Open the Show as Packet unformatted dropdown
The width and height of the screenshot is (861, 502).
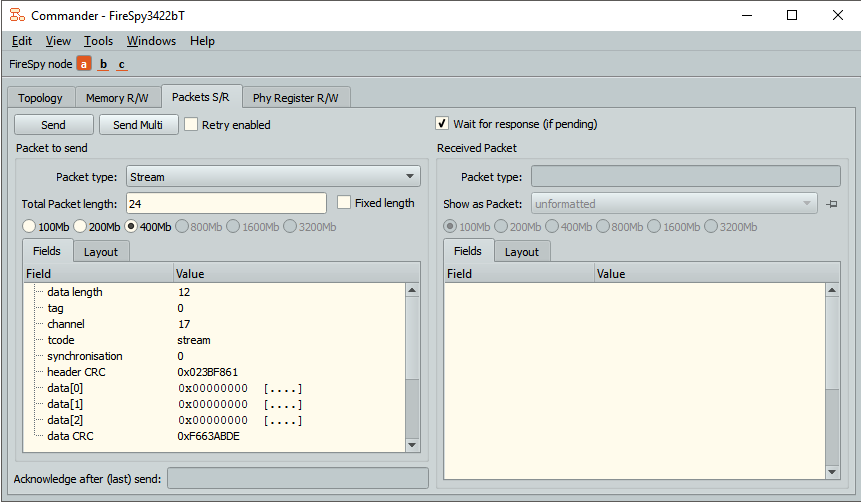pyautogui.click(x=674, y=204)
